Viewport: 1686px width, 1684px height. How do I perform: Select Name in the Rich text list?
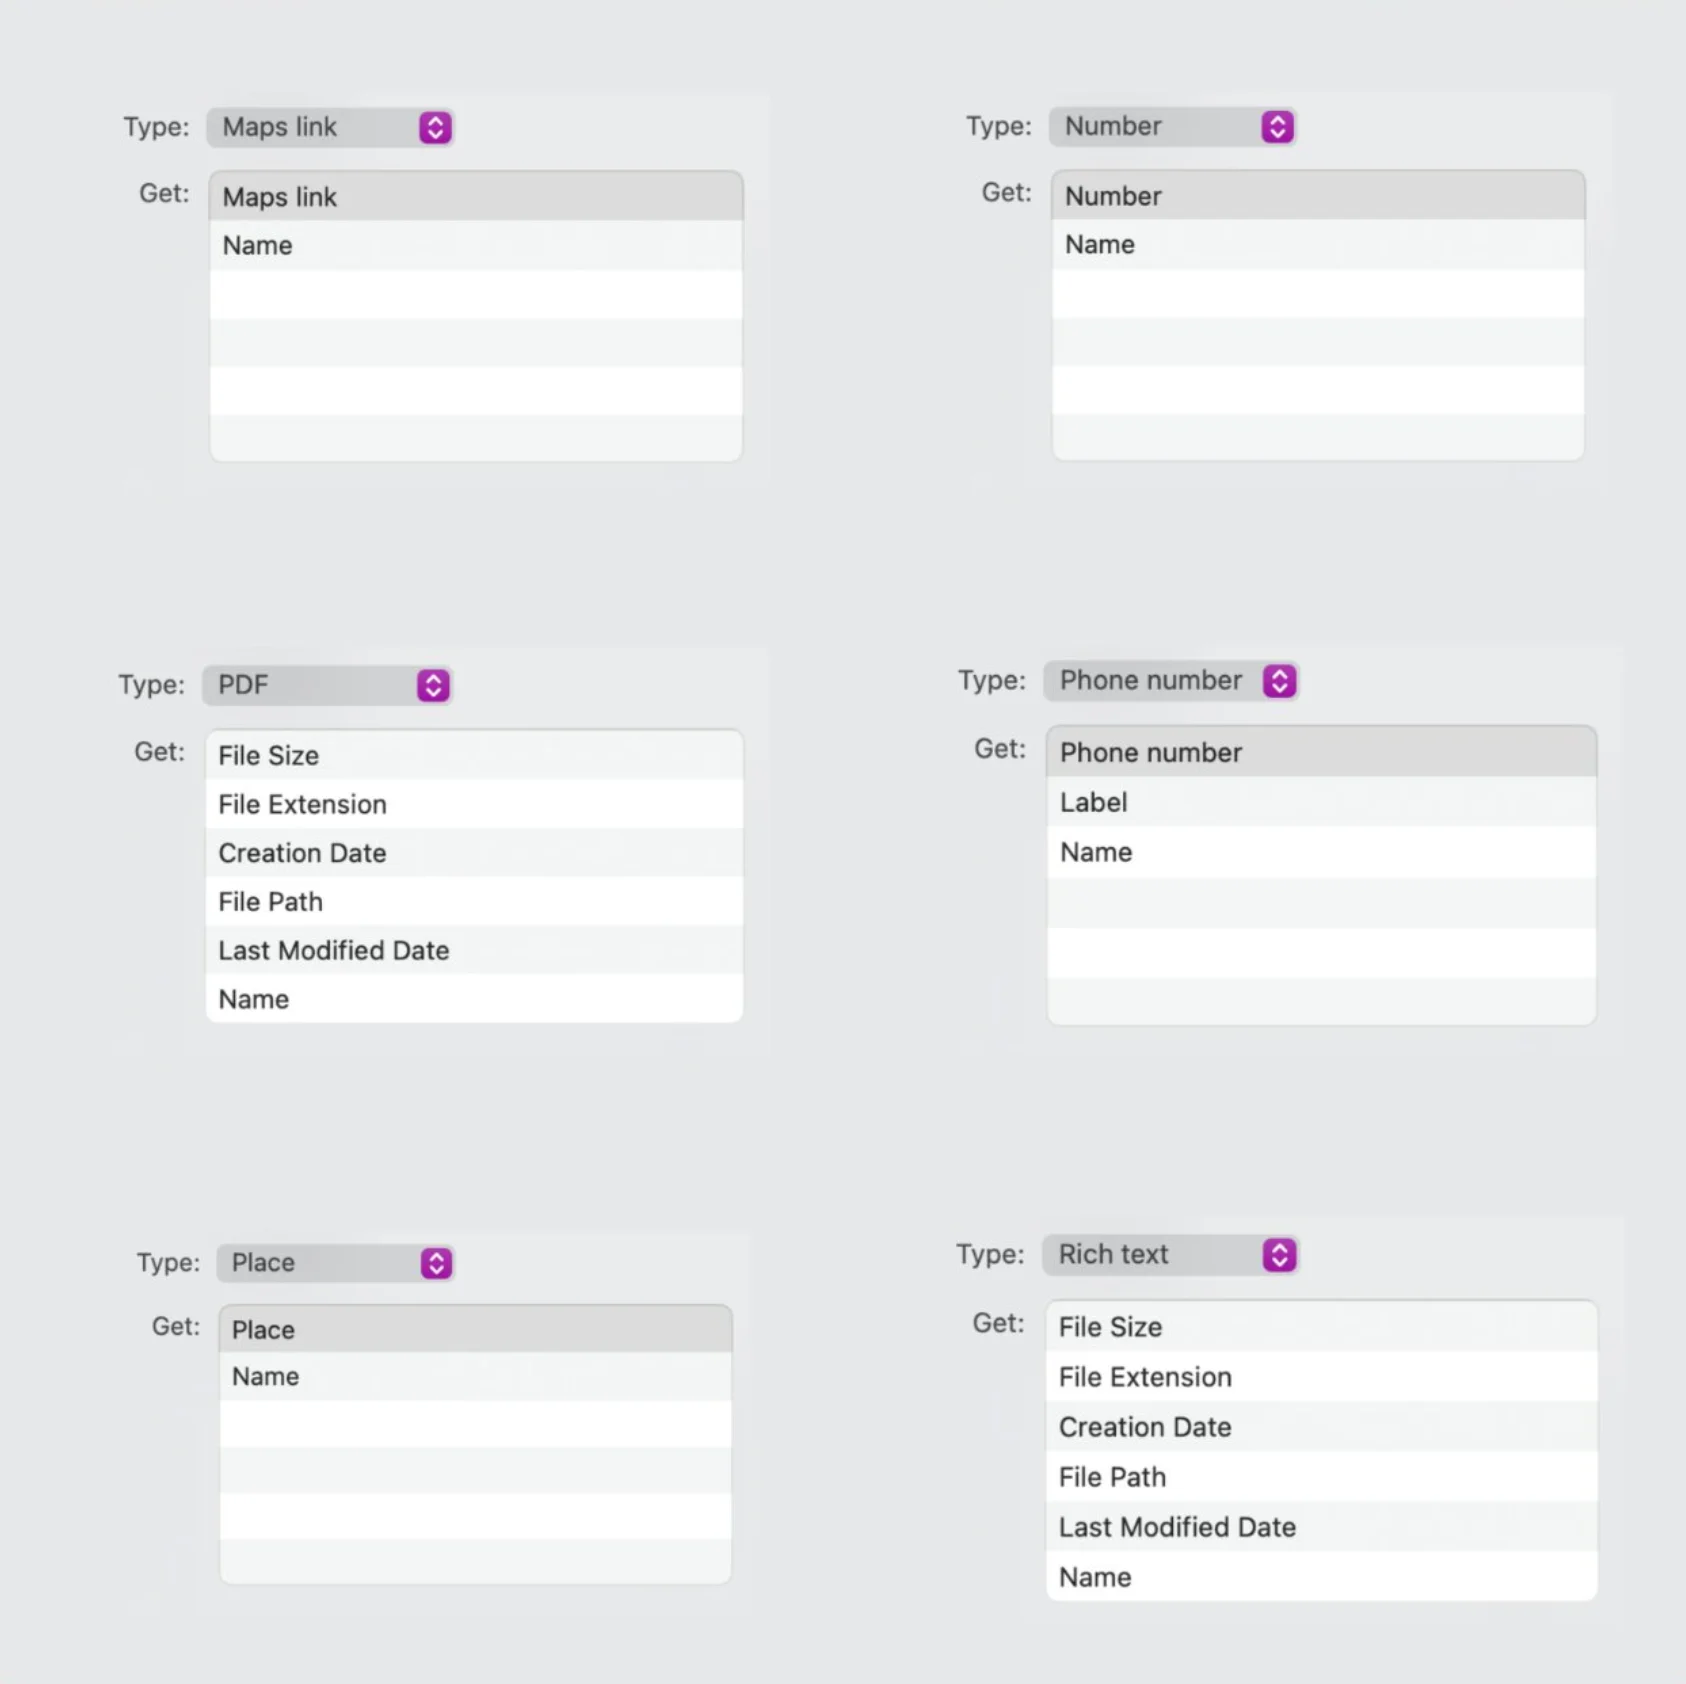coord(1320,1577)
